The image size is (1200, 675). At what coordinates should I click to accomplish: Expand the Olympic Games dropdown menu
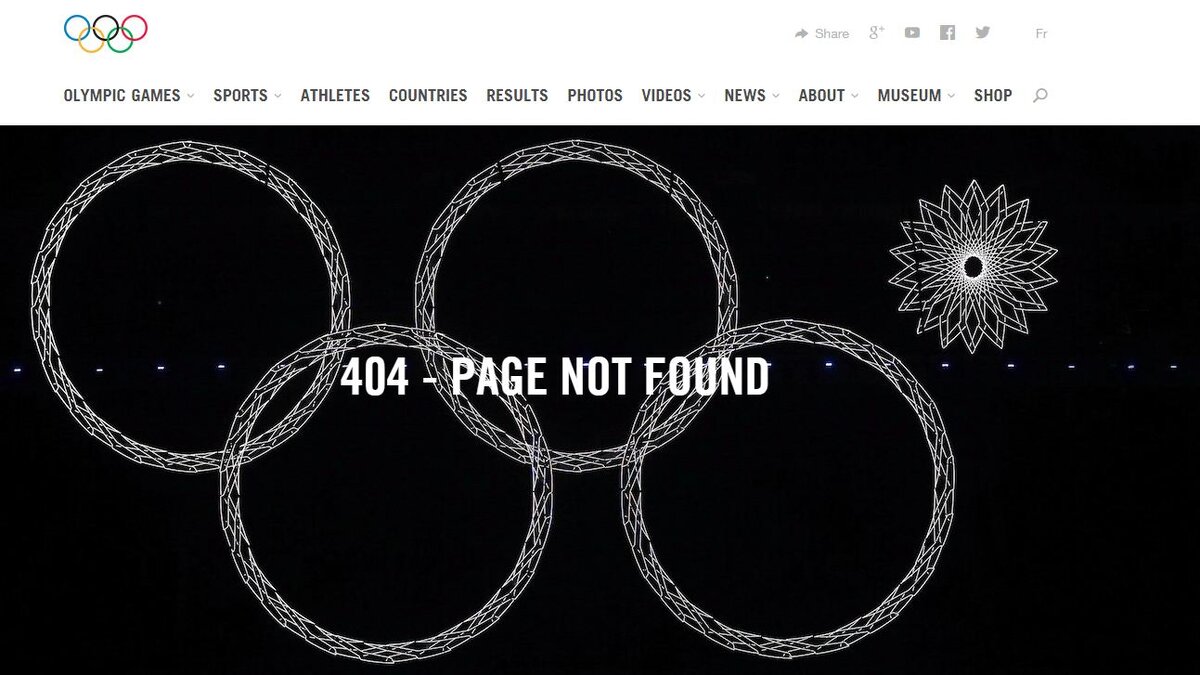click(x=129, y=96)
